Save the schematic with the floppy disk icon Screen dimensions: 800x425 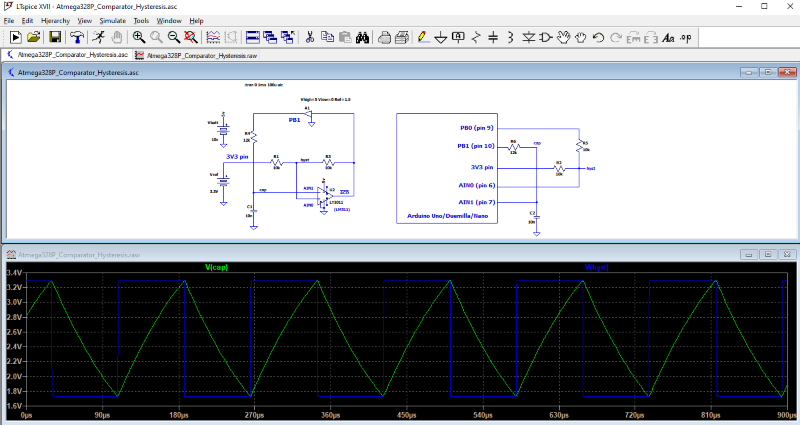click(55, 37)
